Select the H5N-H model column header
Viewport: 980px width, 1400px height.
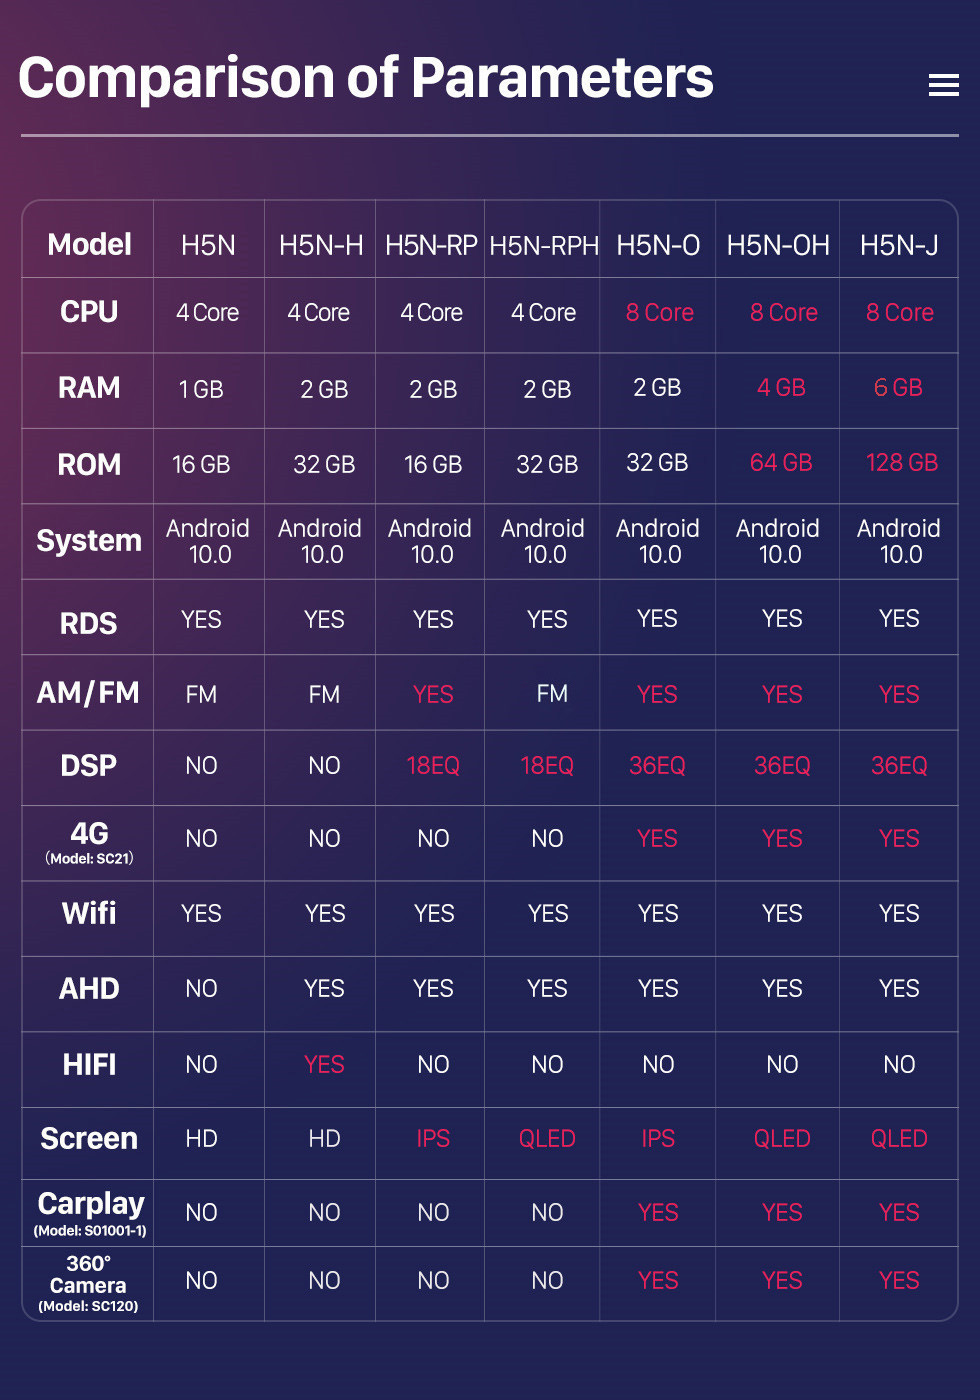click(x=321, y=245)
